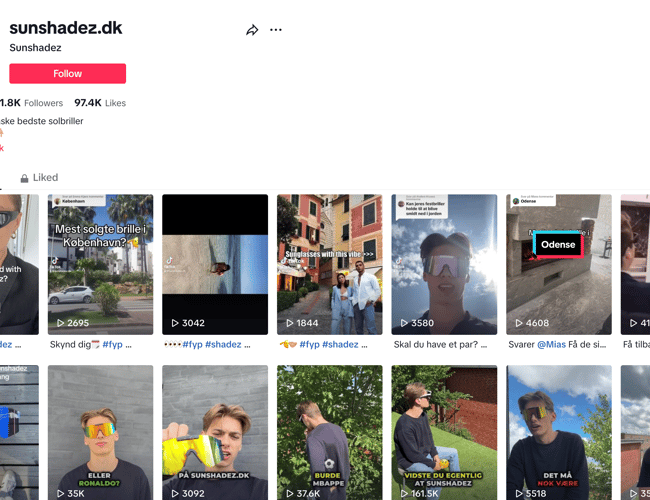Viewport: 650px width, 500px height.
Task: Click the 4608 play count icon
Action: [x=519, y=323]
